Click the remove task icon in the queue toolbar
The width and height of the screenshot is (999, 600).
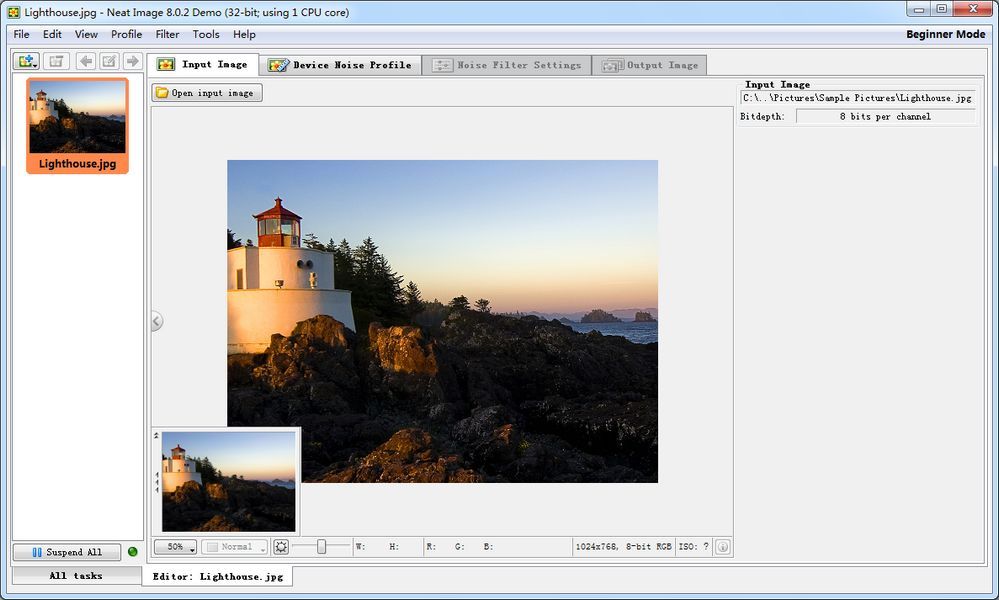[57, 61]
